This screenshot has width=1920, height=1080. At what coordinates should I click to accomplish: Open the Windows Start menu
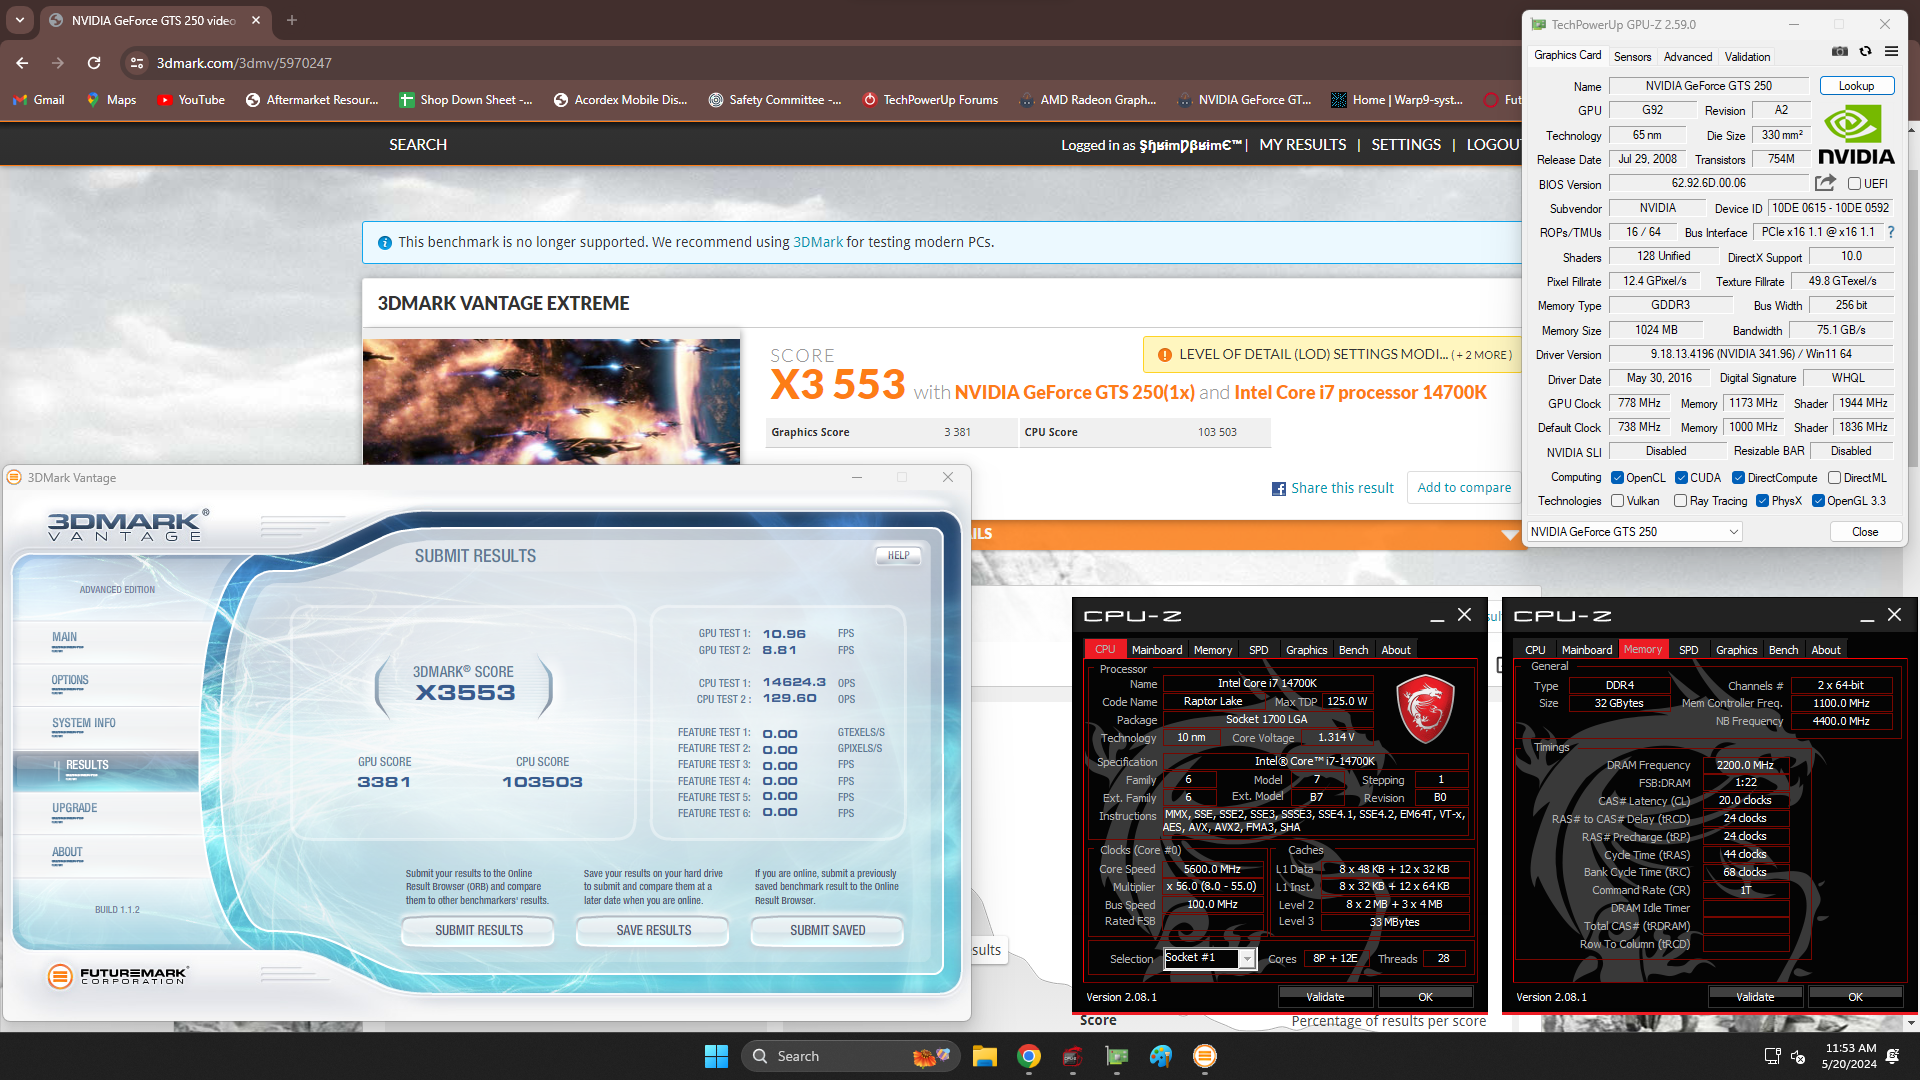tap(716, 1056)
